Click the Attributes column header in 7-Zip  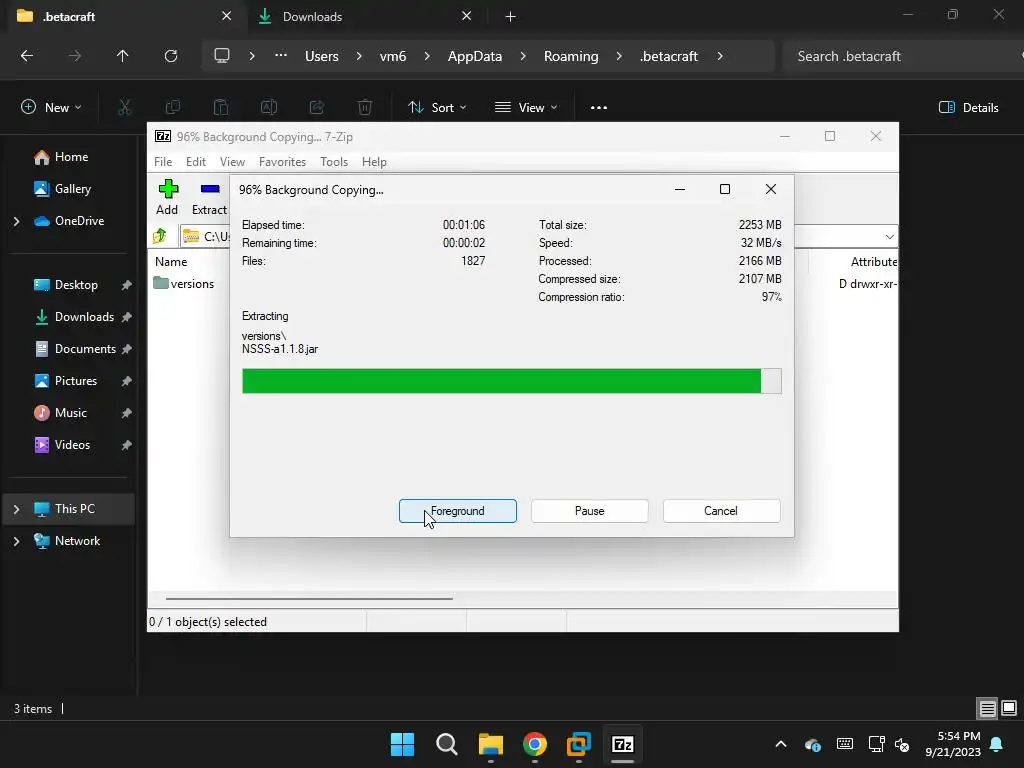[873, 262]
